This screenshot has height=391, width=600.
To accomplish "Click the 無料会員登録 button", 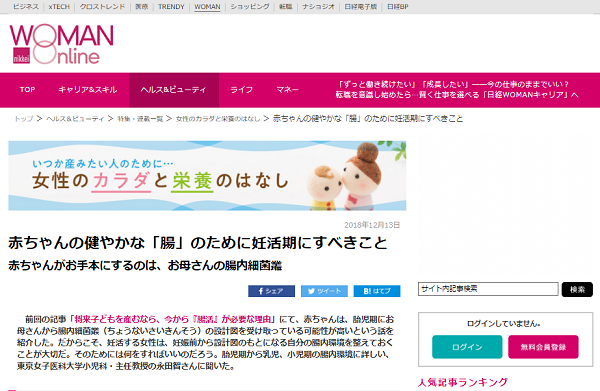I will pyautogui.click(x=543, y=347).
